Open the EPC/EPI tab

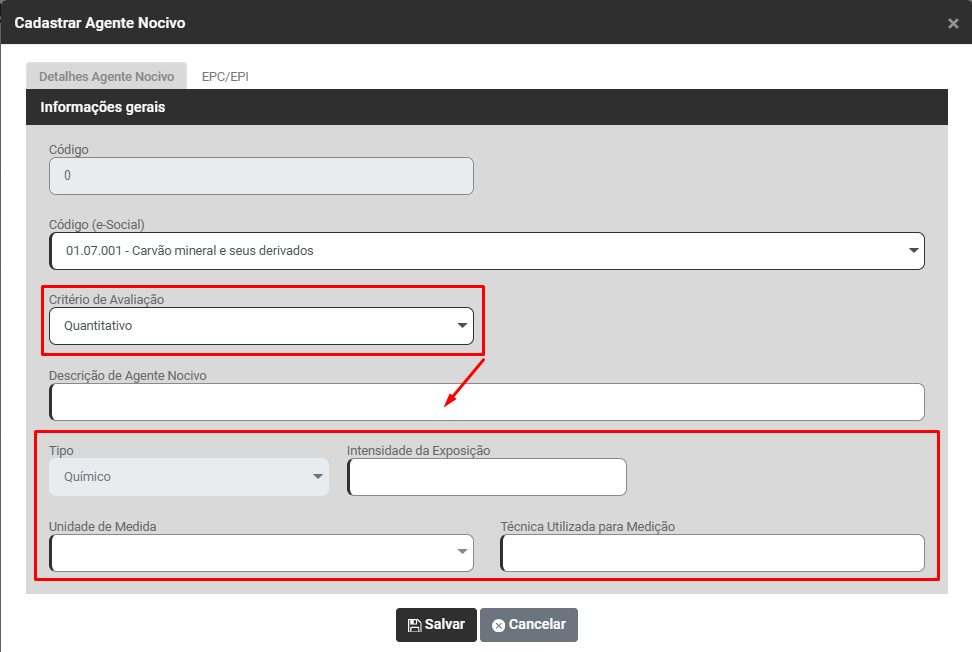coord(225,76)
